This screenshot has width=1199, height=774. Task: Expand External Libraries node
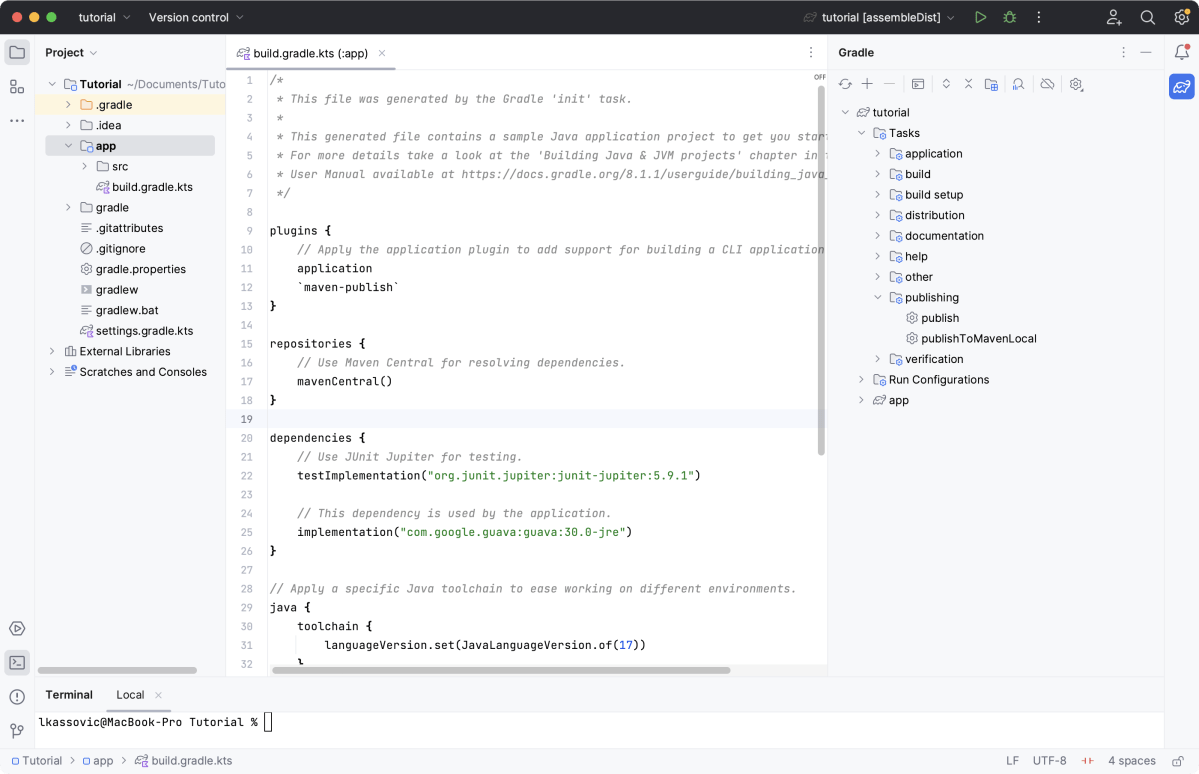pyautogui.click(x=52, y=352)
